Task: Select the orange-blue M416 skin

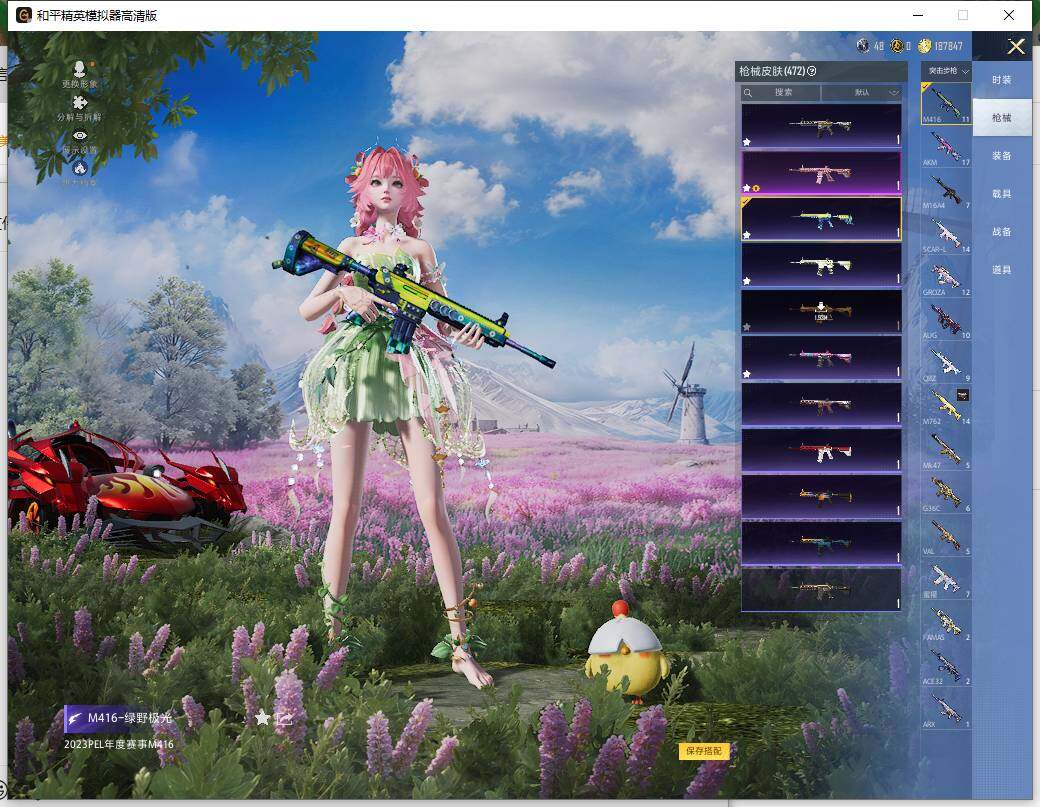Action: click(821, 496)
